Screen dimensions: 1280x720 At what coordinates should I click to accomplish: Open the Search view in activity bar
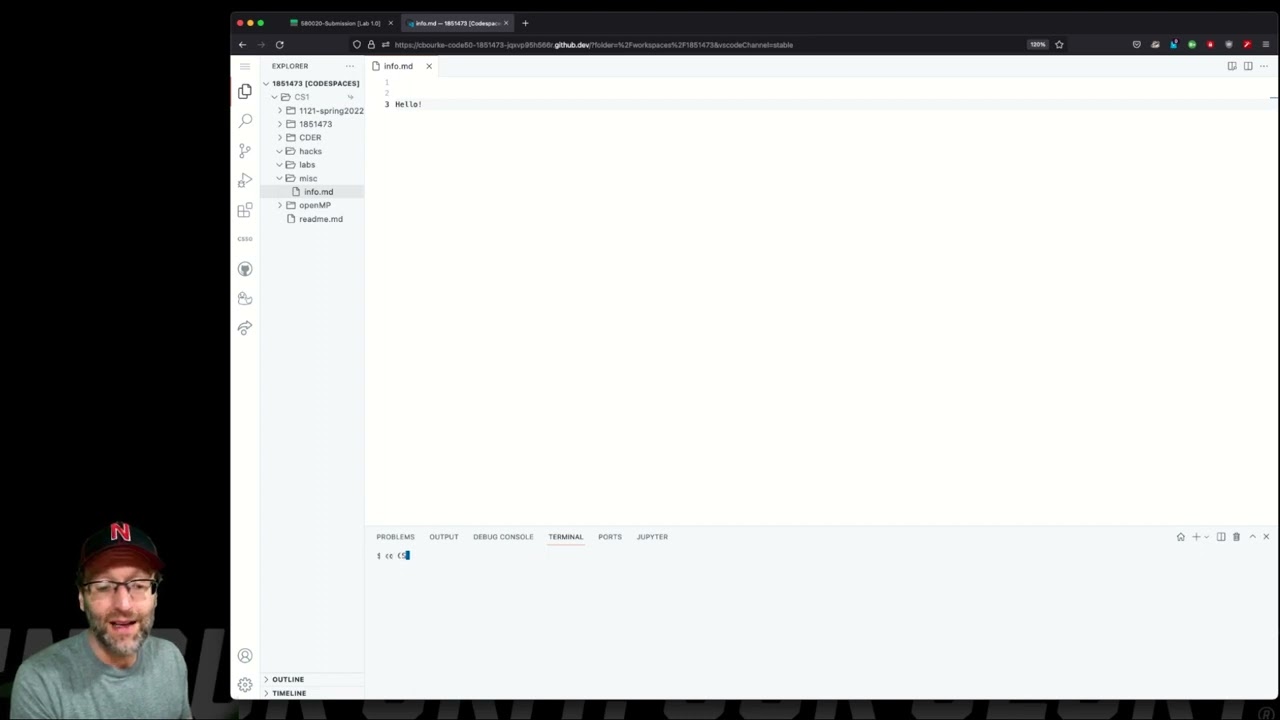click(x=245, y=120)
